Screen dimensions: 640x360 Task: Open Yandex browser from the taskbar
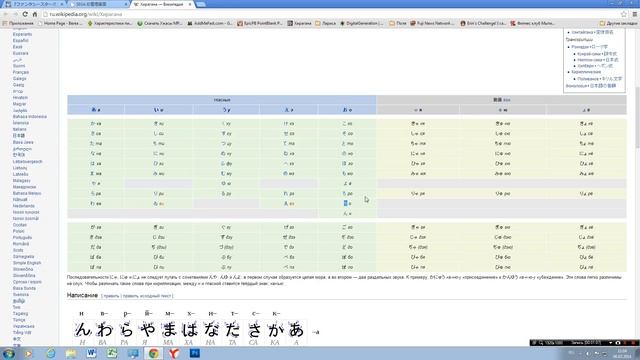click(174, 353)
